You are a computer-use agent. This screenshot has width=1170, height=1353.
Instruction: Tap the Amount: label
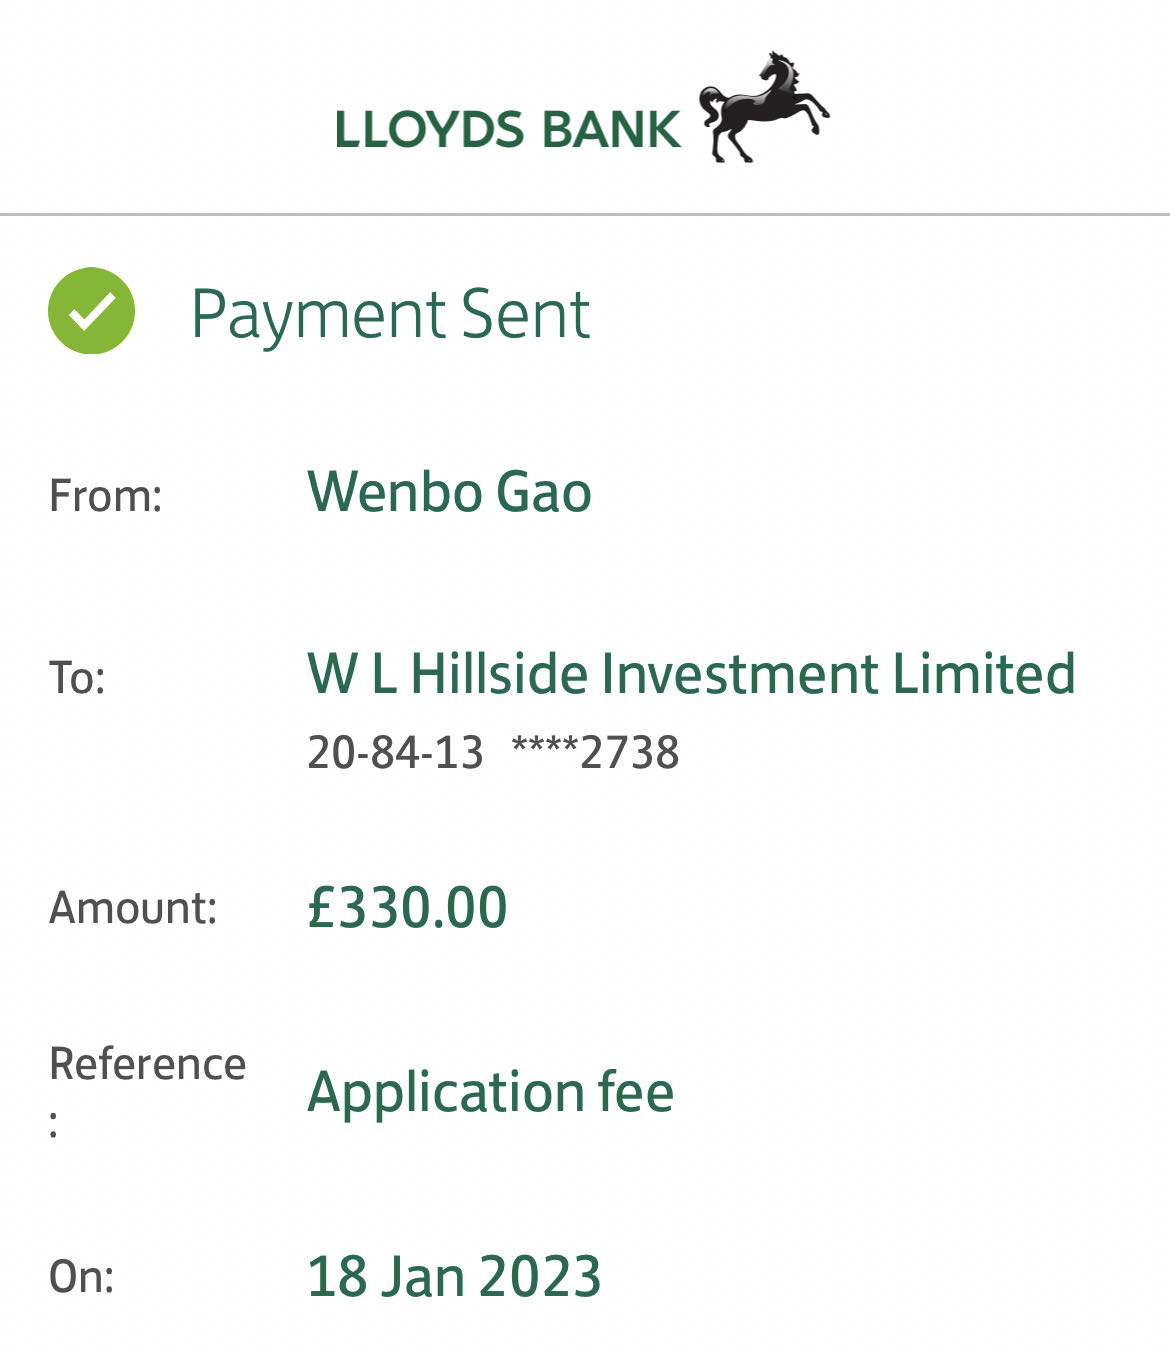[x=133, y=908]
